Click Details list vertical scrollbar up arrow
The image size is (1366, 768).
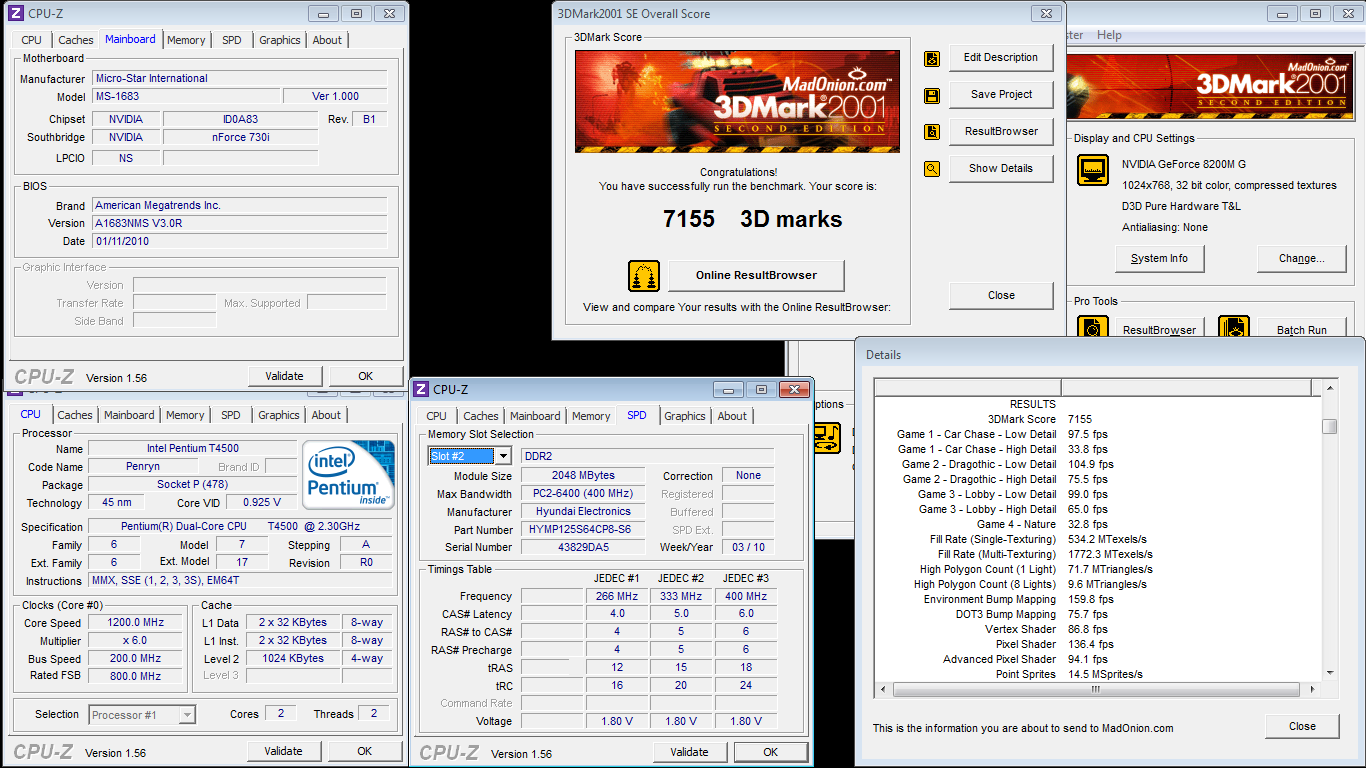[1329, 387]
